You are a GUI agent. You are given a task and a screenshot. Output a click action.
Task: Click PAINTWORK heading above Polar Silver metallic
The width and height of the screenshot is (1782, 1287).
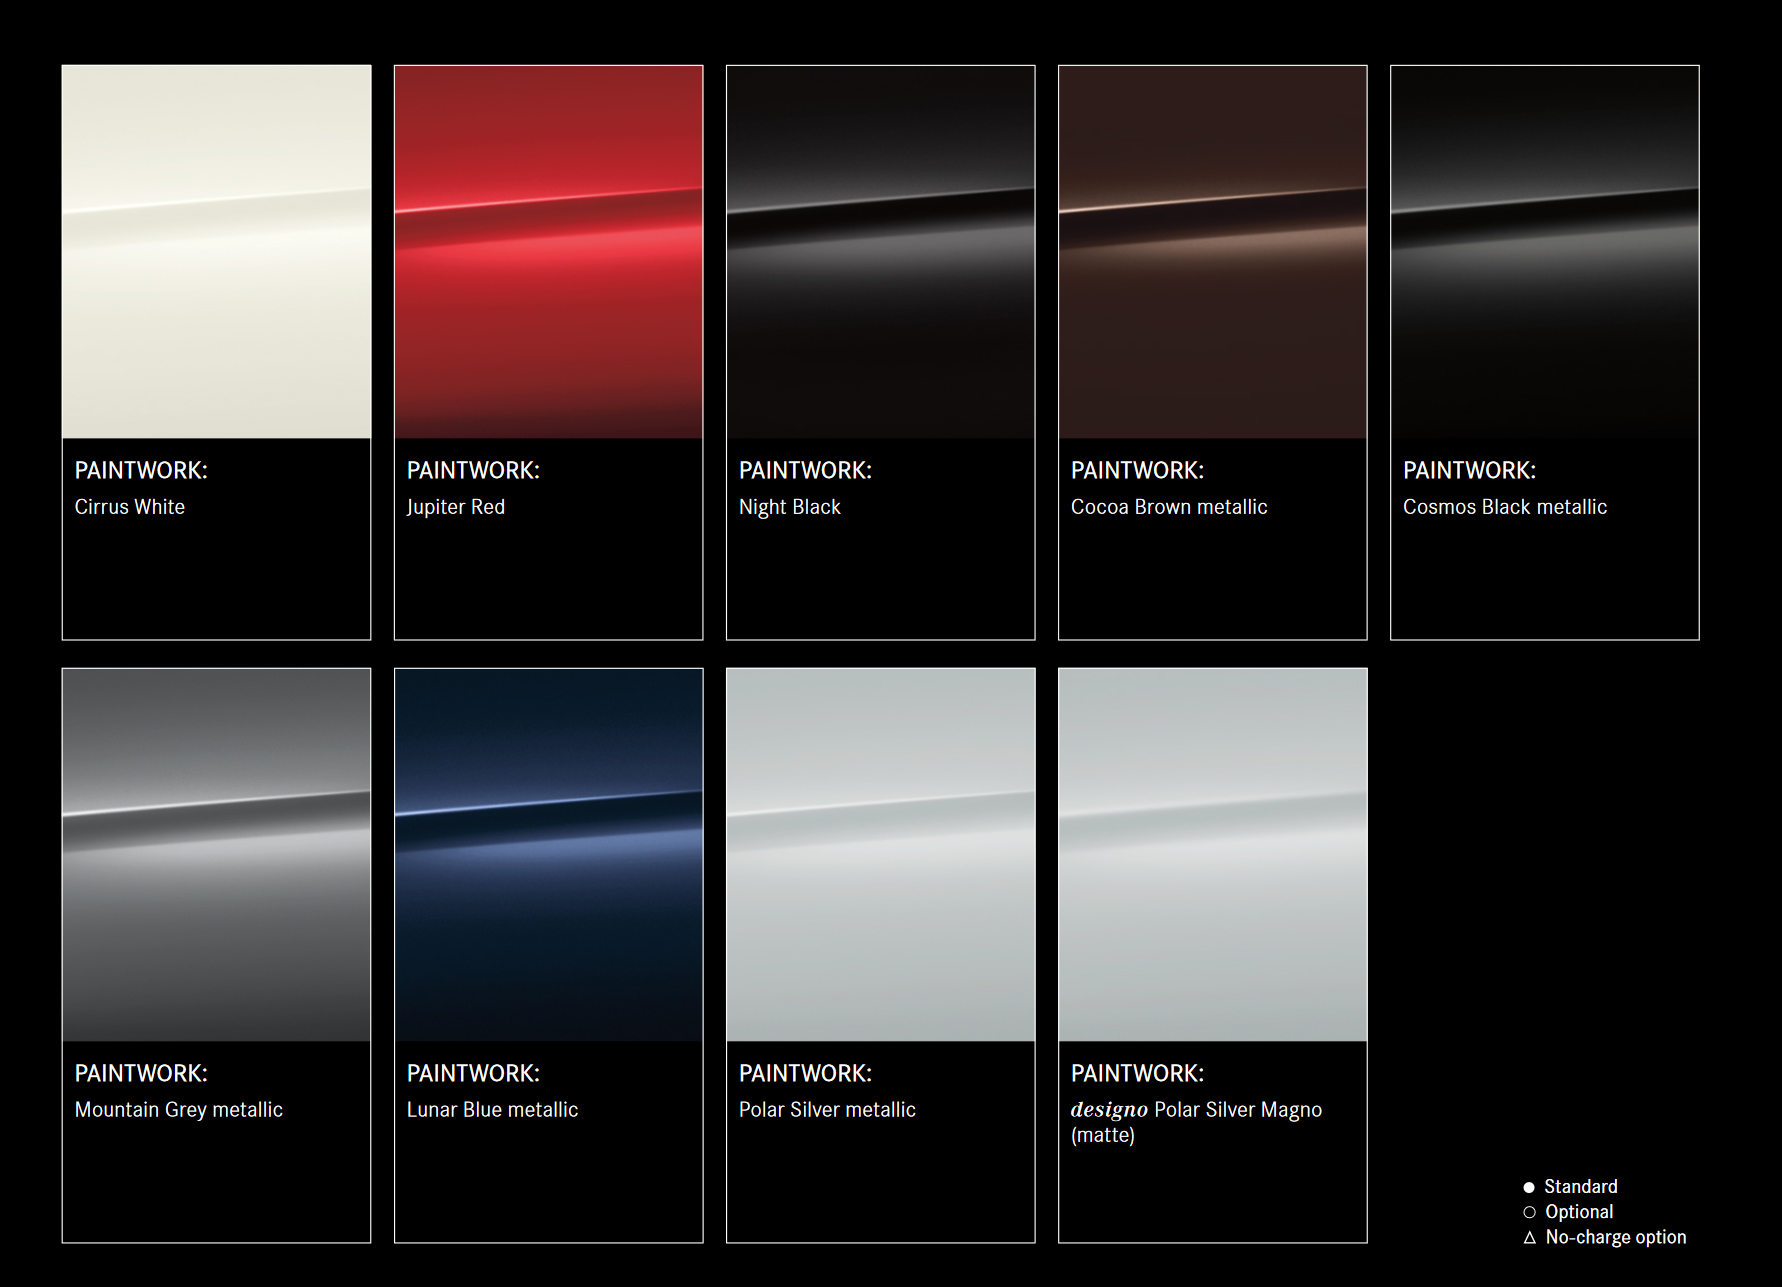805,1073
